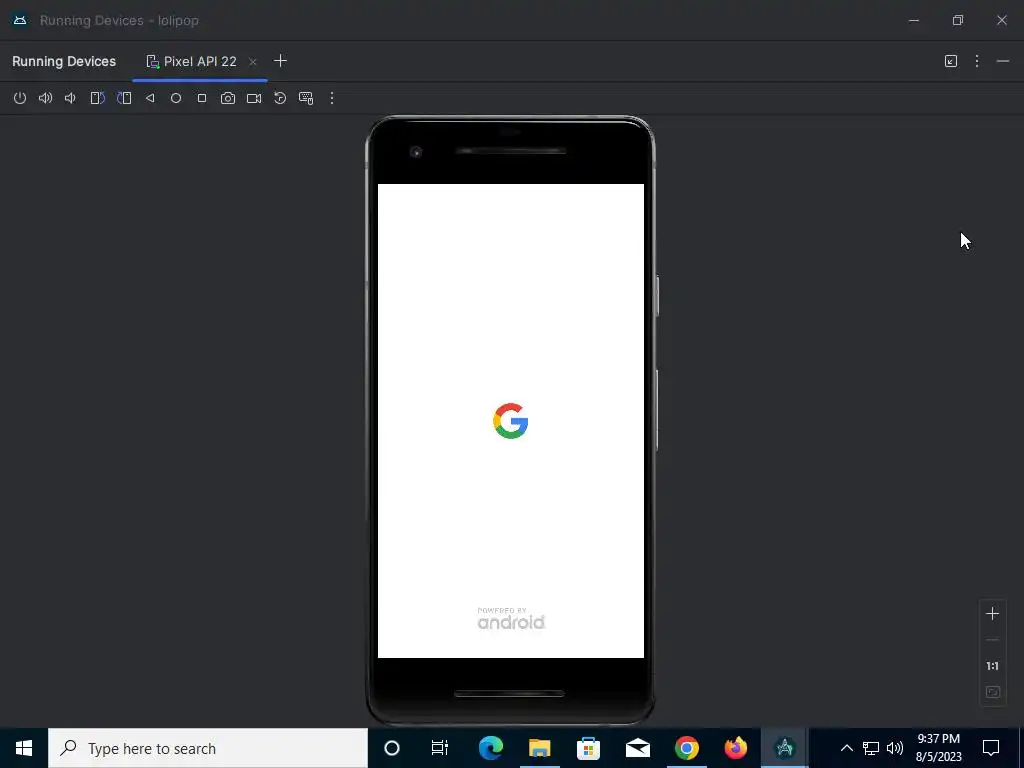The width and height of the screenshot is (1024, 768).
Task: Click the Volume Down icon
Action: point(71,98)
